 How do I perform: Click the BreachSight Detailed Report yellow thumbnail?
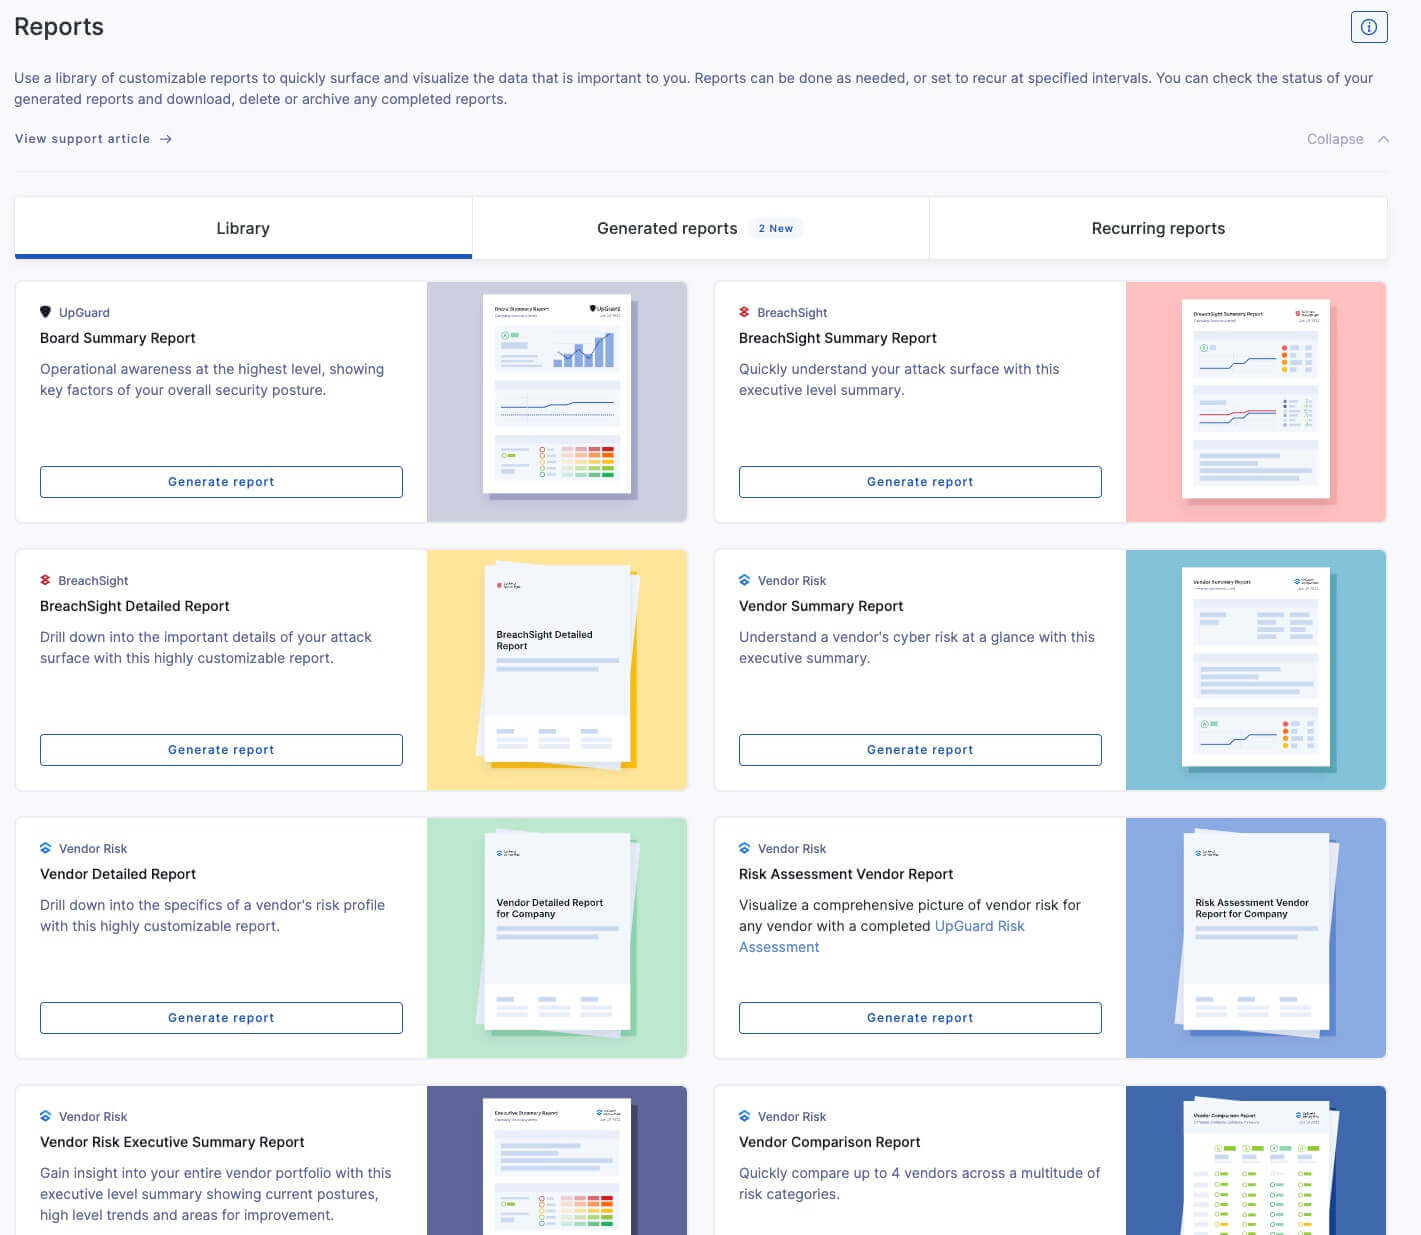click(557, 670)
